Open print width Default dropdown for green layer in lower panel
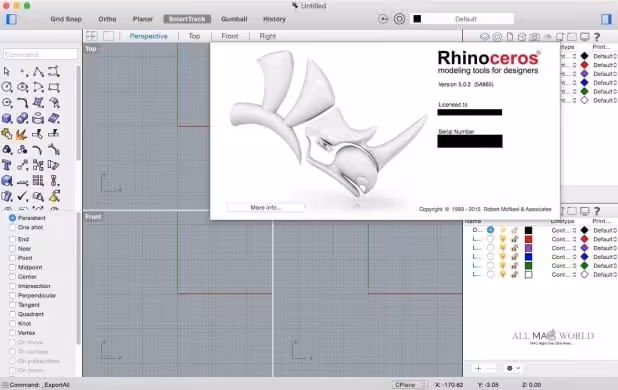This screenshot has width=618, height=390. [x=605, y=266]
